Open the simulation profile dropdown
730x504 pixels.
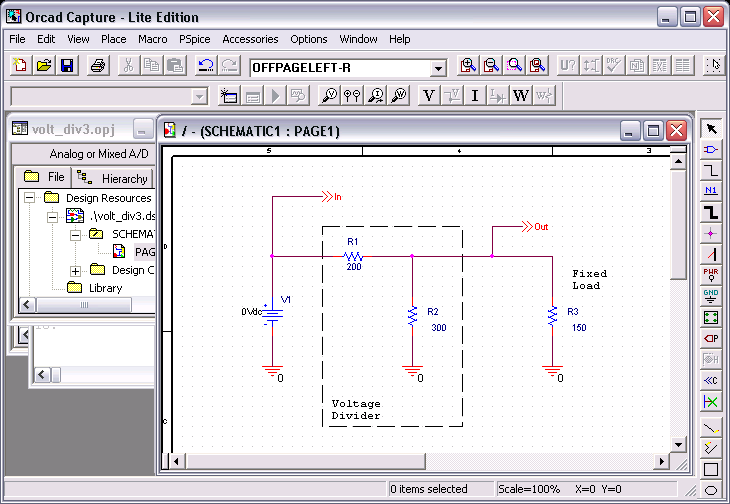199,97
